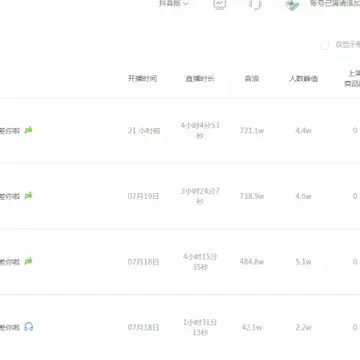
Task: Click the green PK icon in the 738.9w row
Action: pyautogui.click(x=28, y=196)
